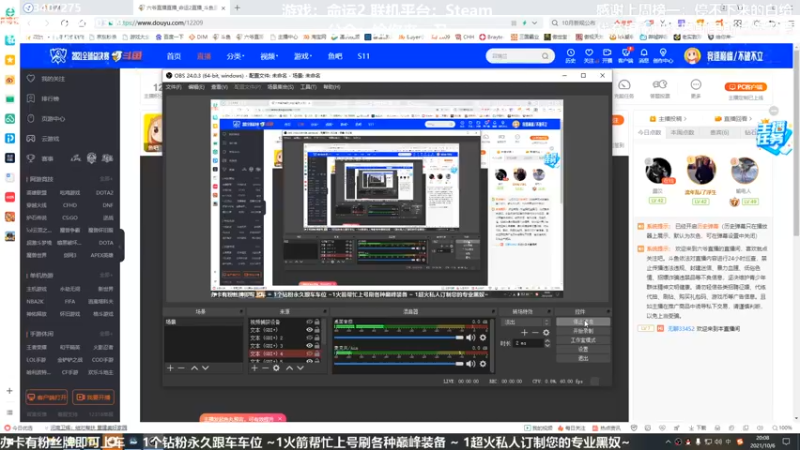Viewport: 800px width, 450px height.
Task: Expand all 单机热游 categories in sidebar
Action: tap(106, 276)
